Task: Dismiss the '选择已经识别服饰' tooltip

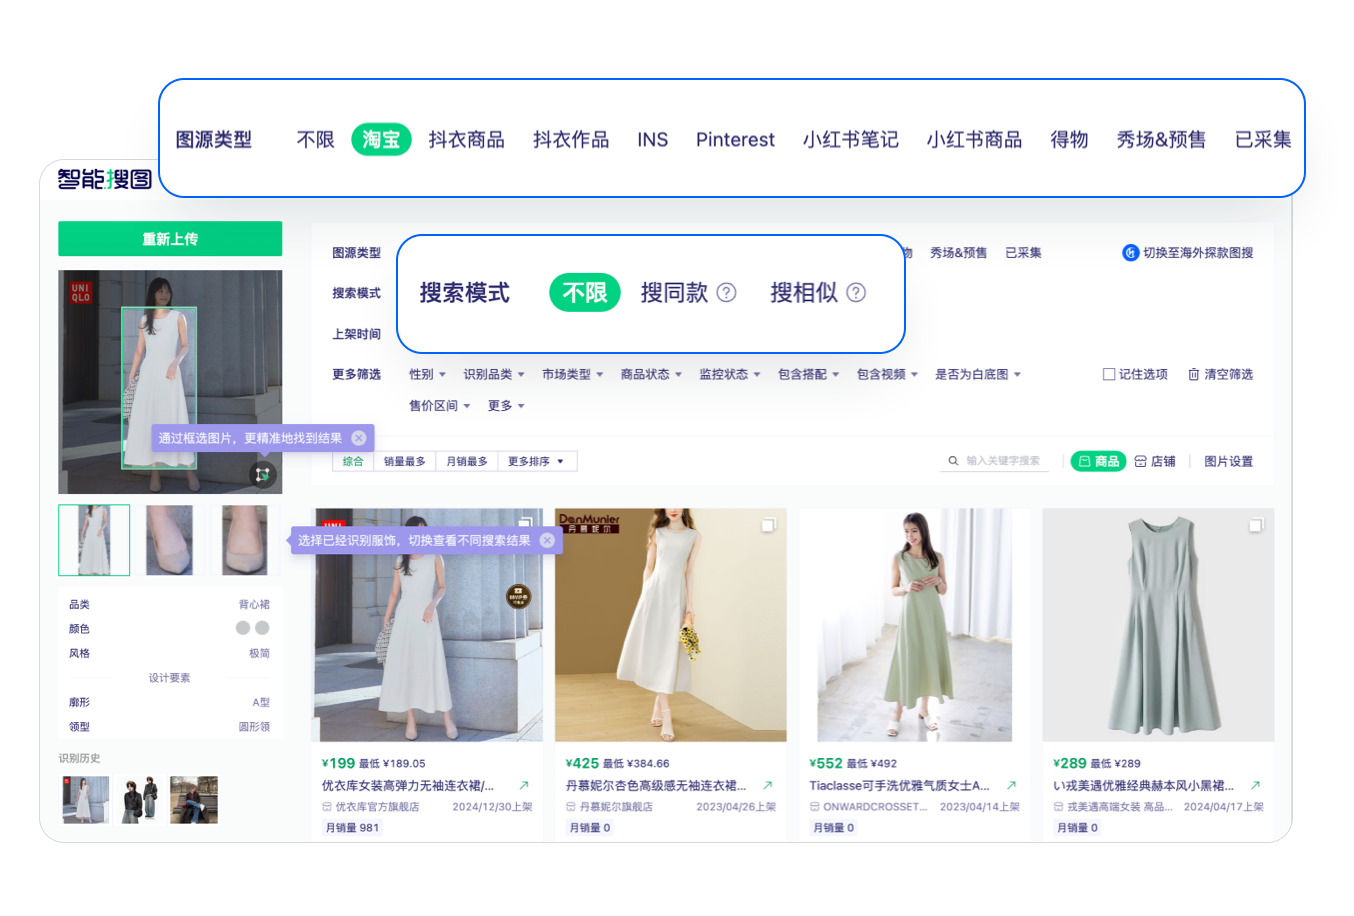Action: click(x=547, y=540)
